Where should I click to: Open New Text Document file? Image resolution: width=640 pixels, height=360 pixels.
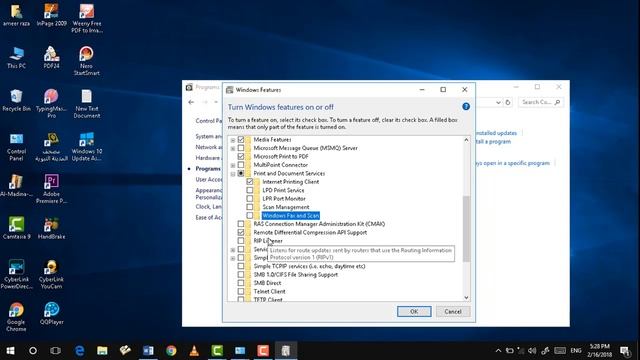click(x=87, y=104)
